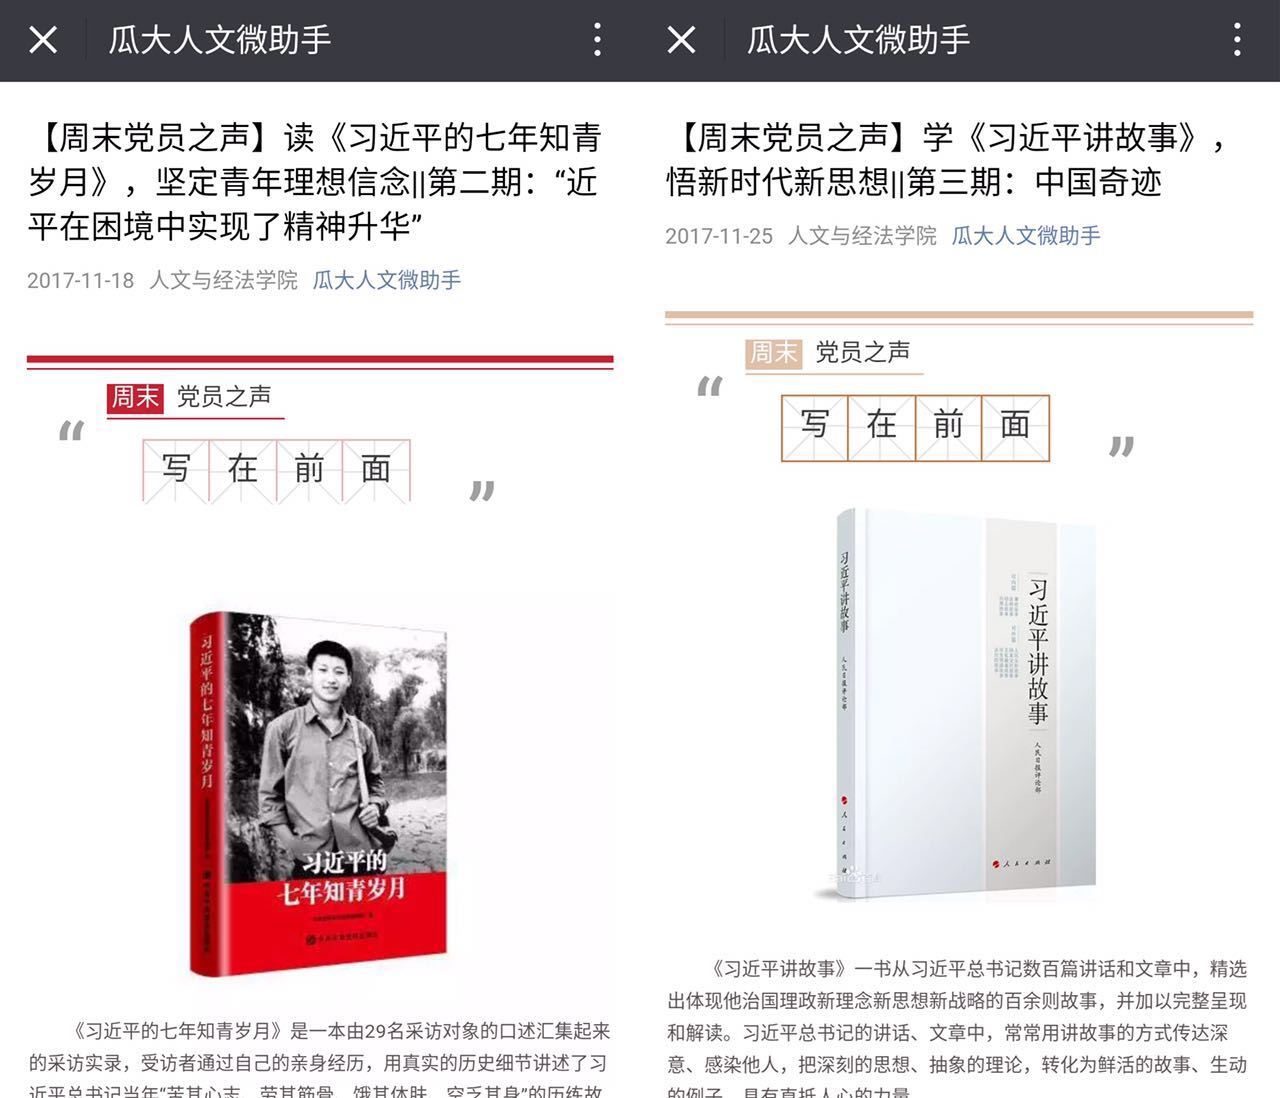
Task: Tap the left article headline about 七年知青岁月
Action: click(x=314, y=182)
